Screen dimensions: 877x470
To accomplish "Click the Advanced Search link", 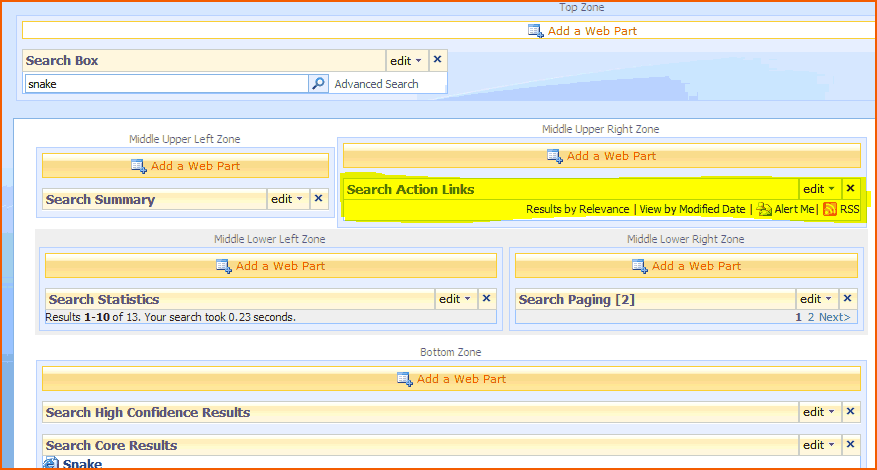I will click(376, 84).
